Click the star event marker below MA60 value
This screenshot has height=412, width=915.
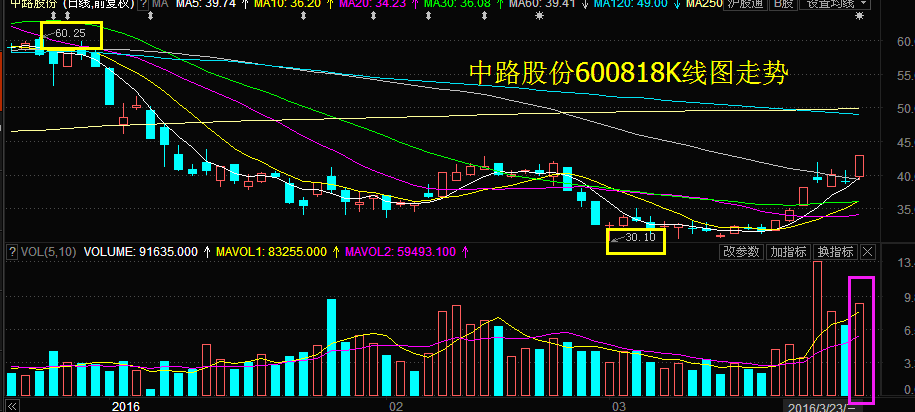coord(539,16)
